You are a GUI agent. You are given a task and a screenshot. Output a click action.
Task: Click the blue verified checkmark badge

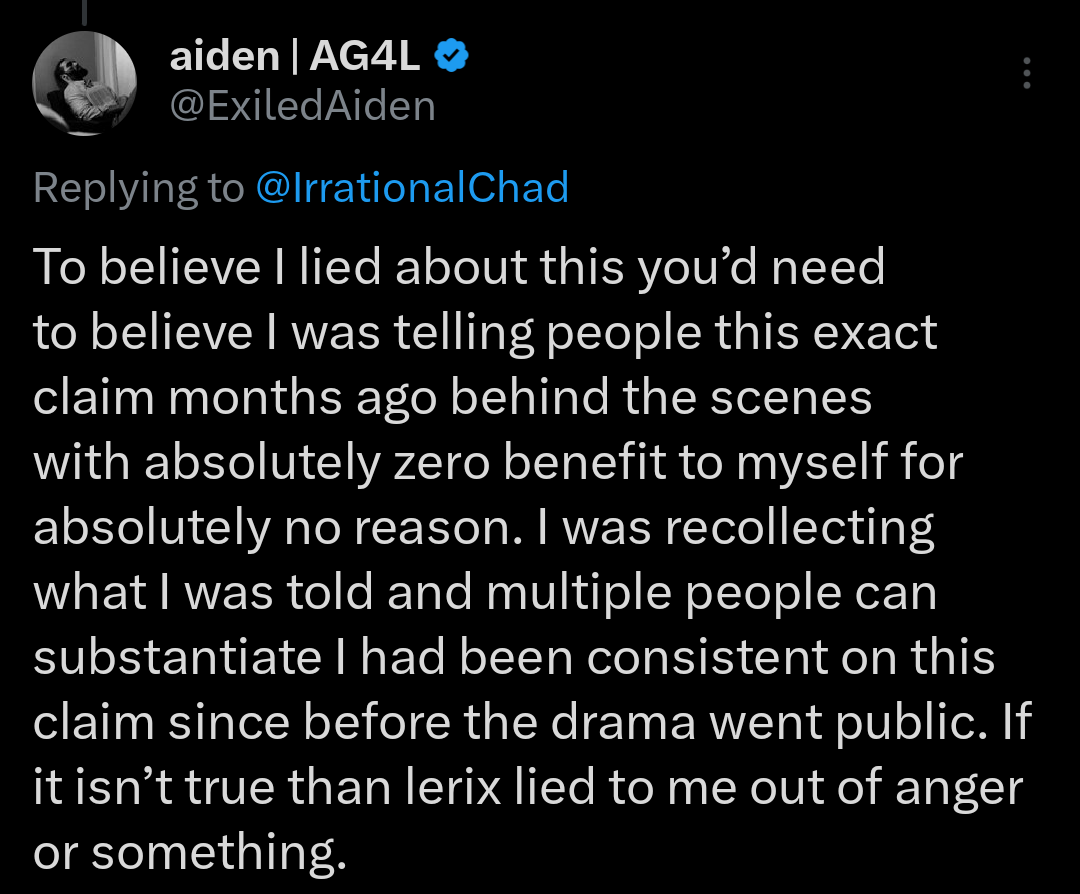click(x=451, y=56)
